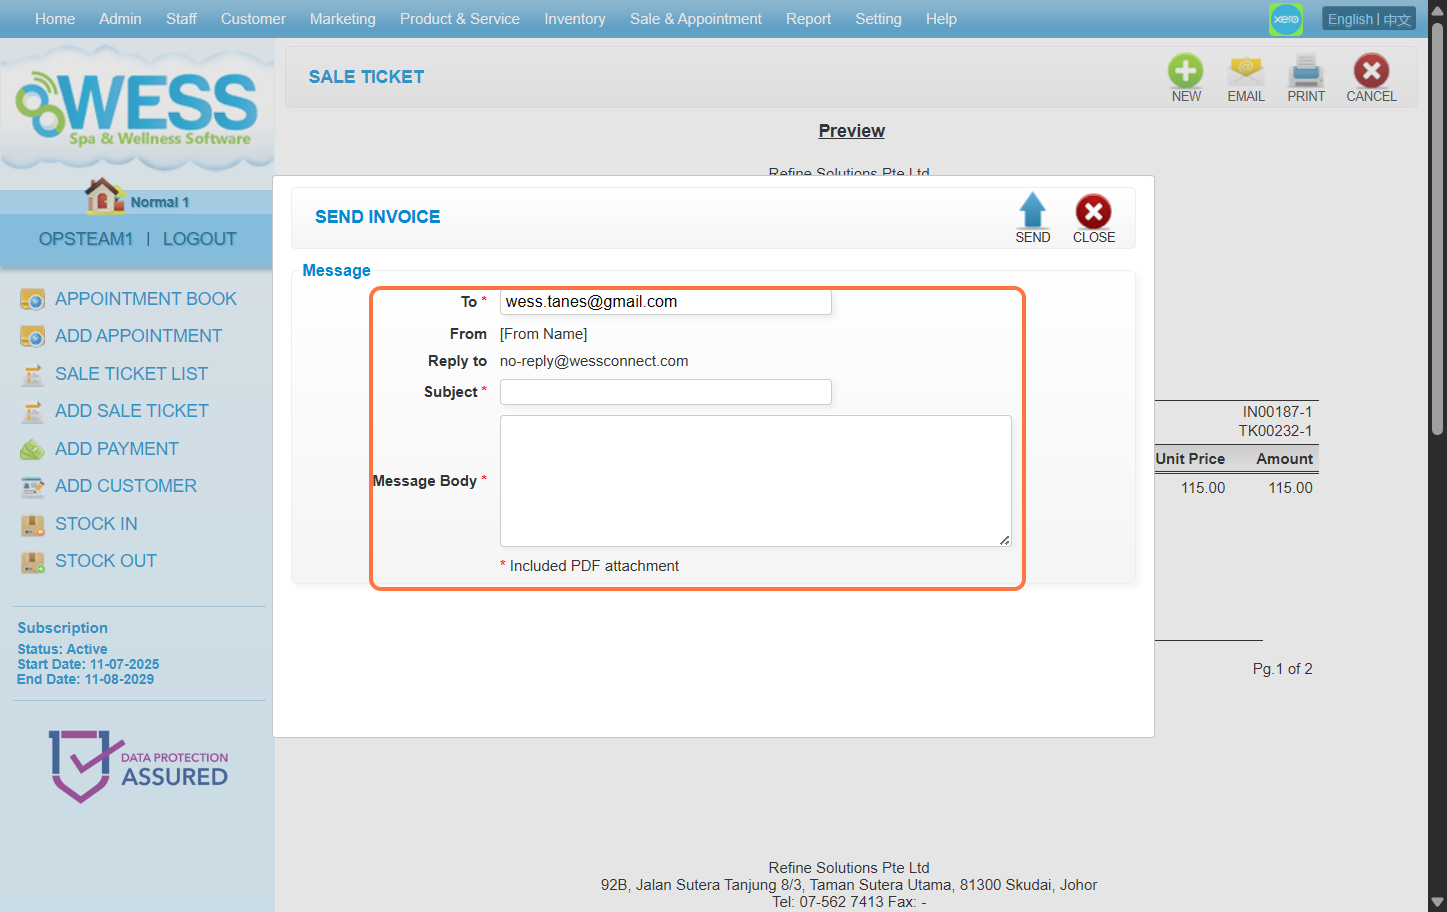Go to Sale Ticket List

coord(131,374)
